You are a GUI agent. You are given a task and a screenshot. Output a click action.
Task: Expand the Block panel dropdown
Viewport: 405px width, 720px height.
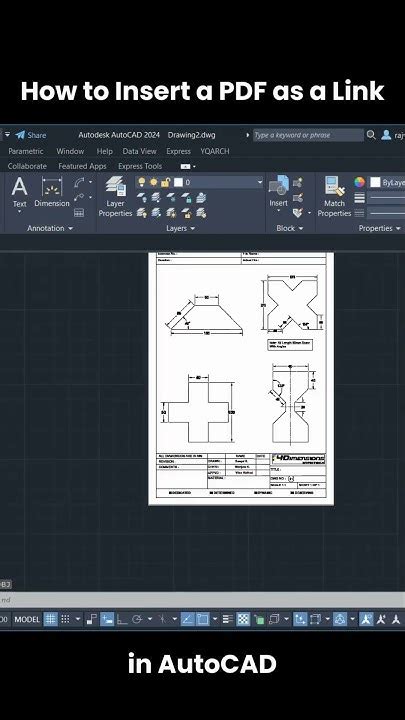pyautogui.click(x=290, y=228)
